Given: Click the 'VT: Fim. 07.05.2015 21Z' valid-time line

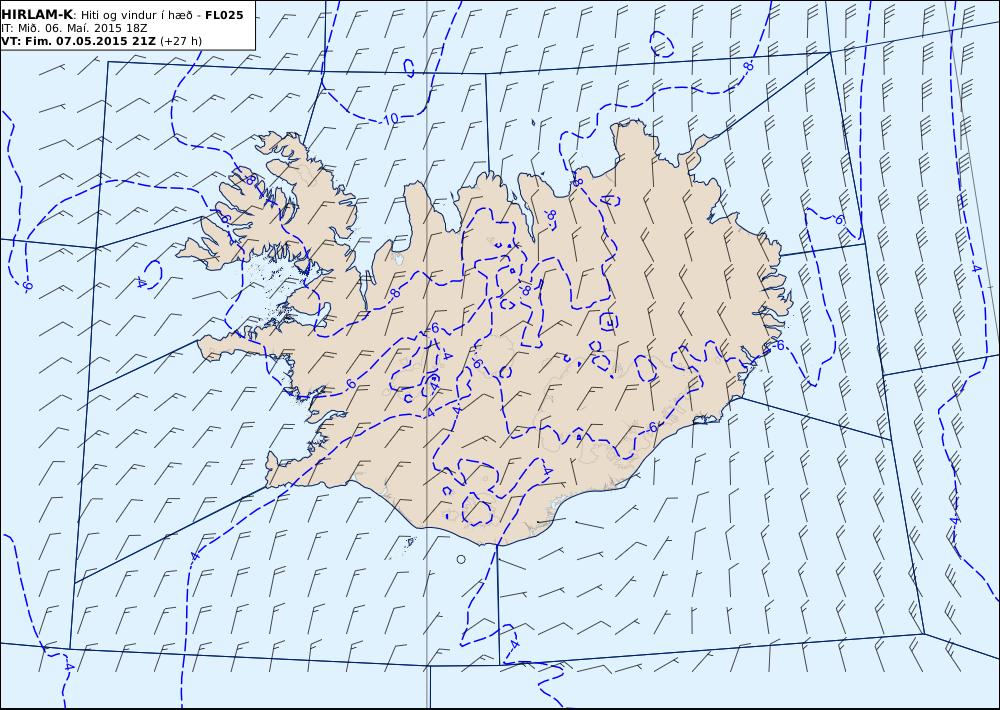Looking at the screenshot, I should click(102, 41).
